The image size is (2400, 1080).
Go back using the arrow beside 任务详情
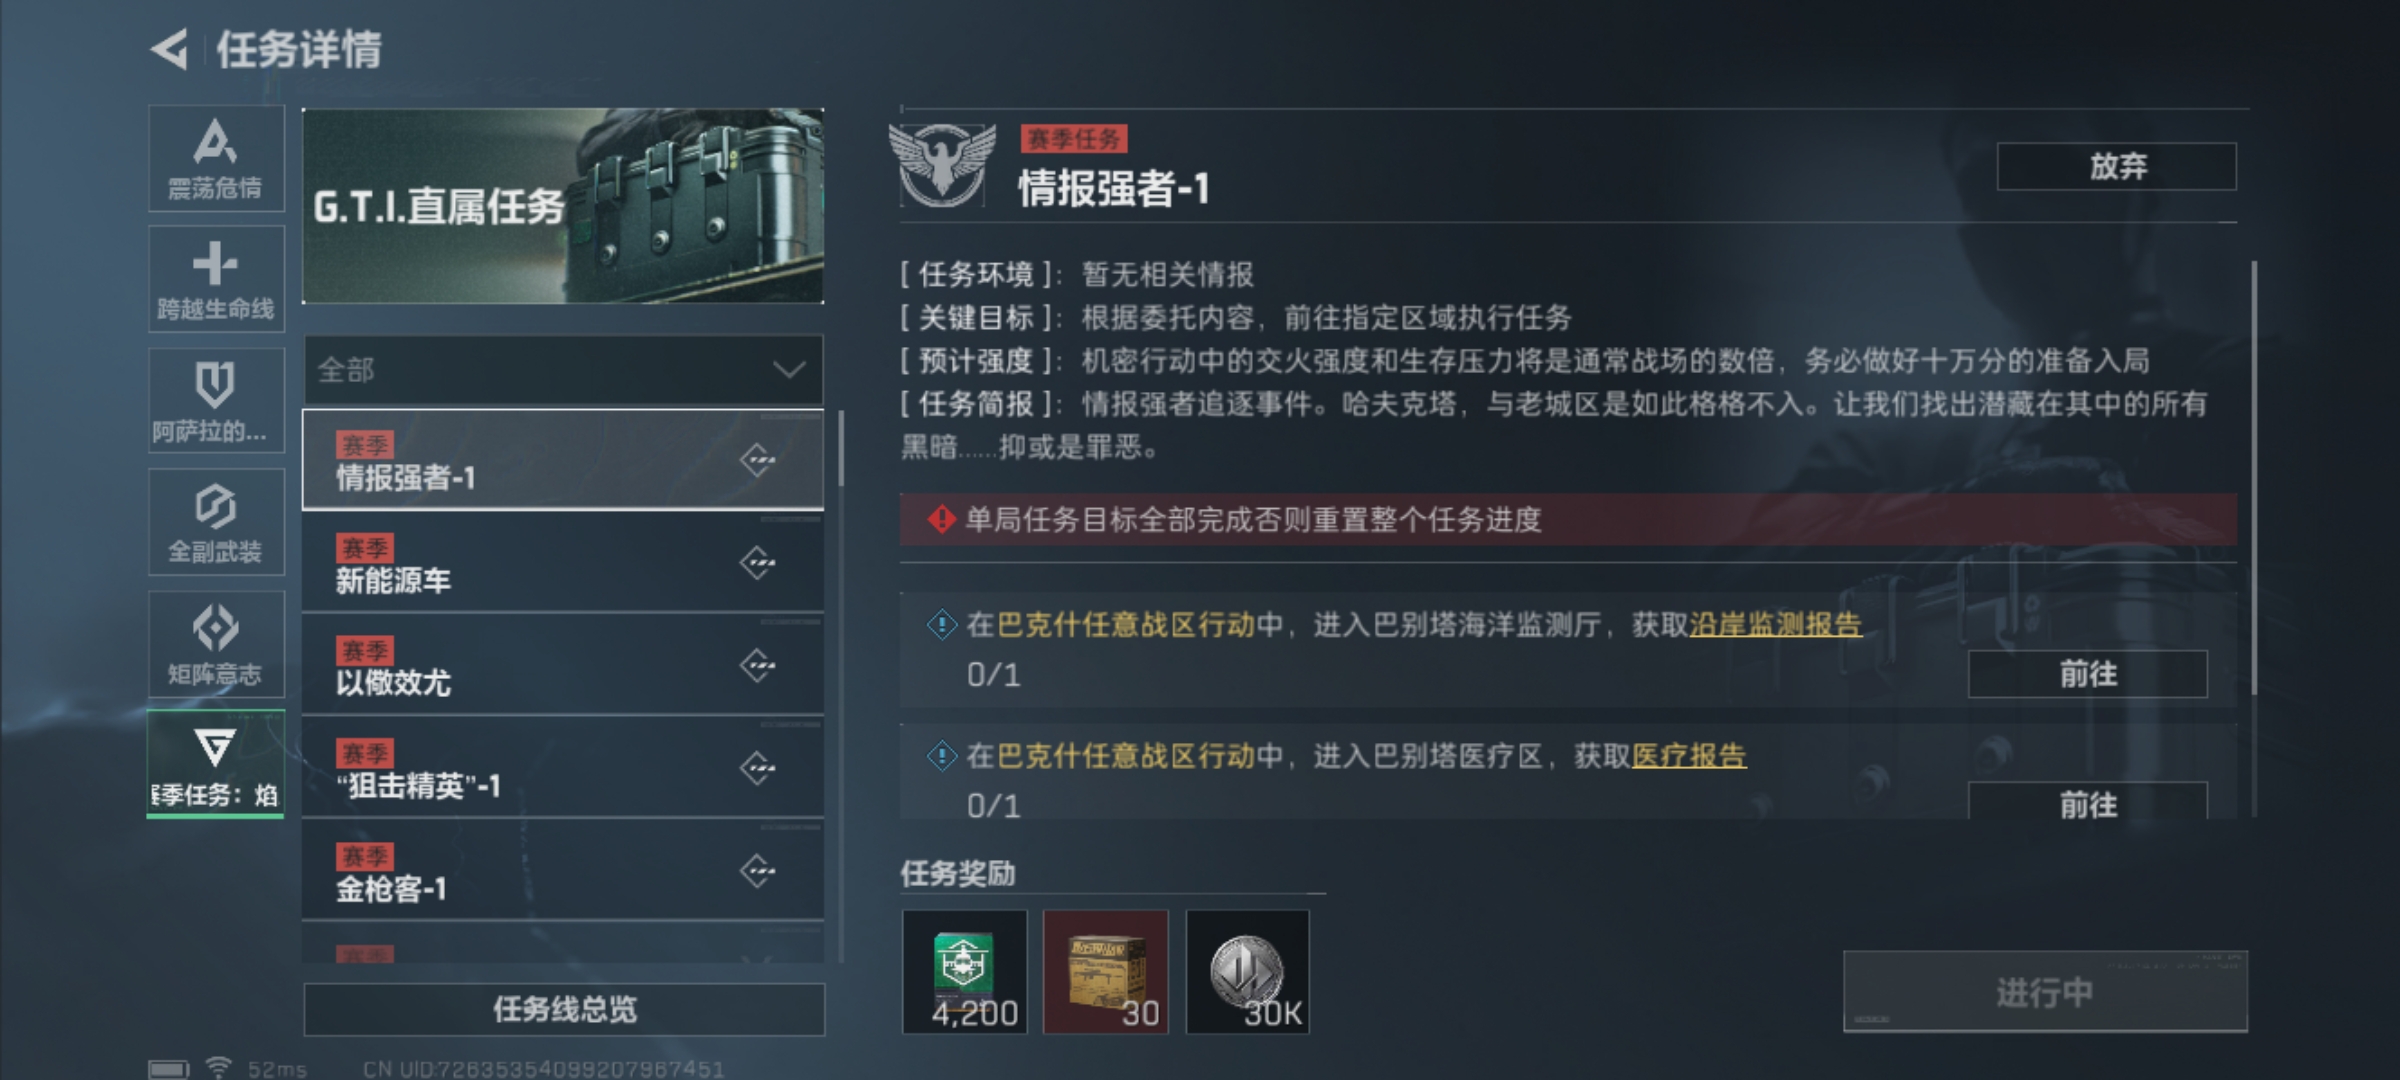[x=170, y=49]
